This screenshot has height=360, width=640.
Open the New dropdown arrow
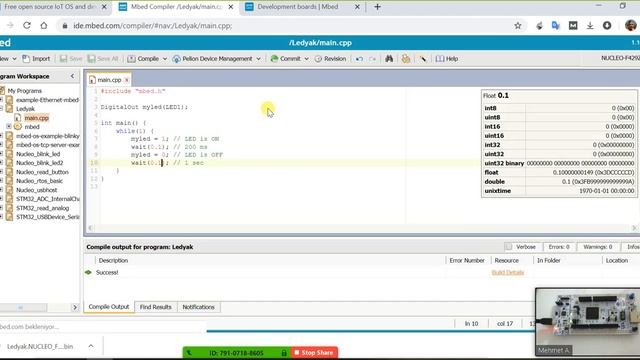coord(14,59)
